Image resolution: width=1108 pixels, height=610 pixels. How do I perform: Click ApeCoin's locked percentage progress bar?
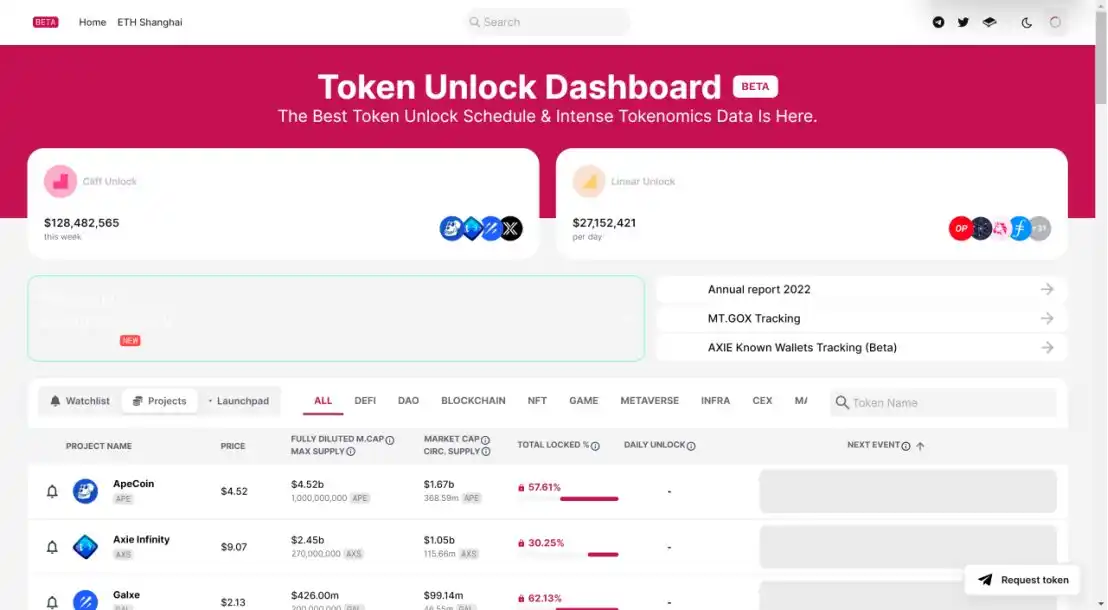[x=567, y=499]
